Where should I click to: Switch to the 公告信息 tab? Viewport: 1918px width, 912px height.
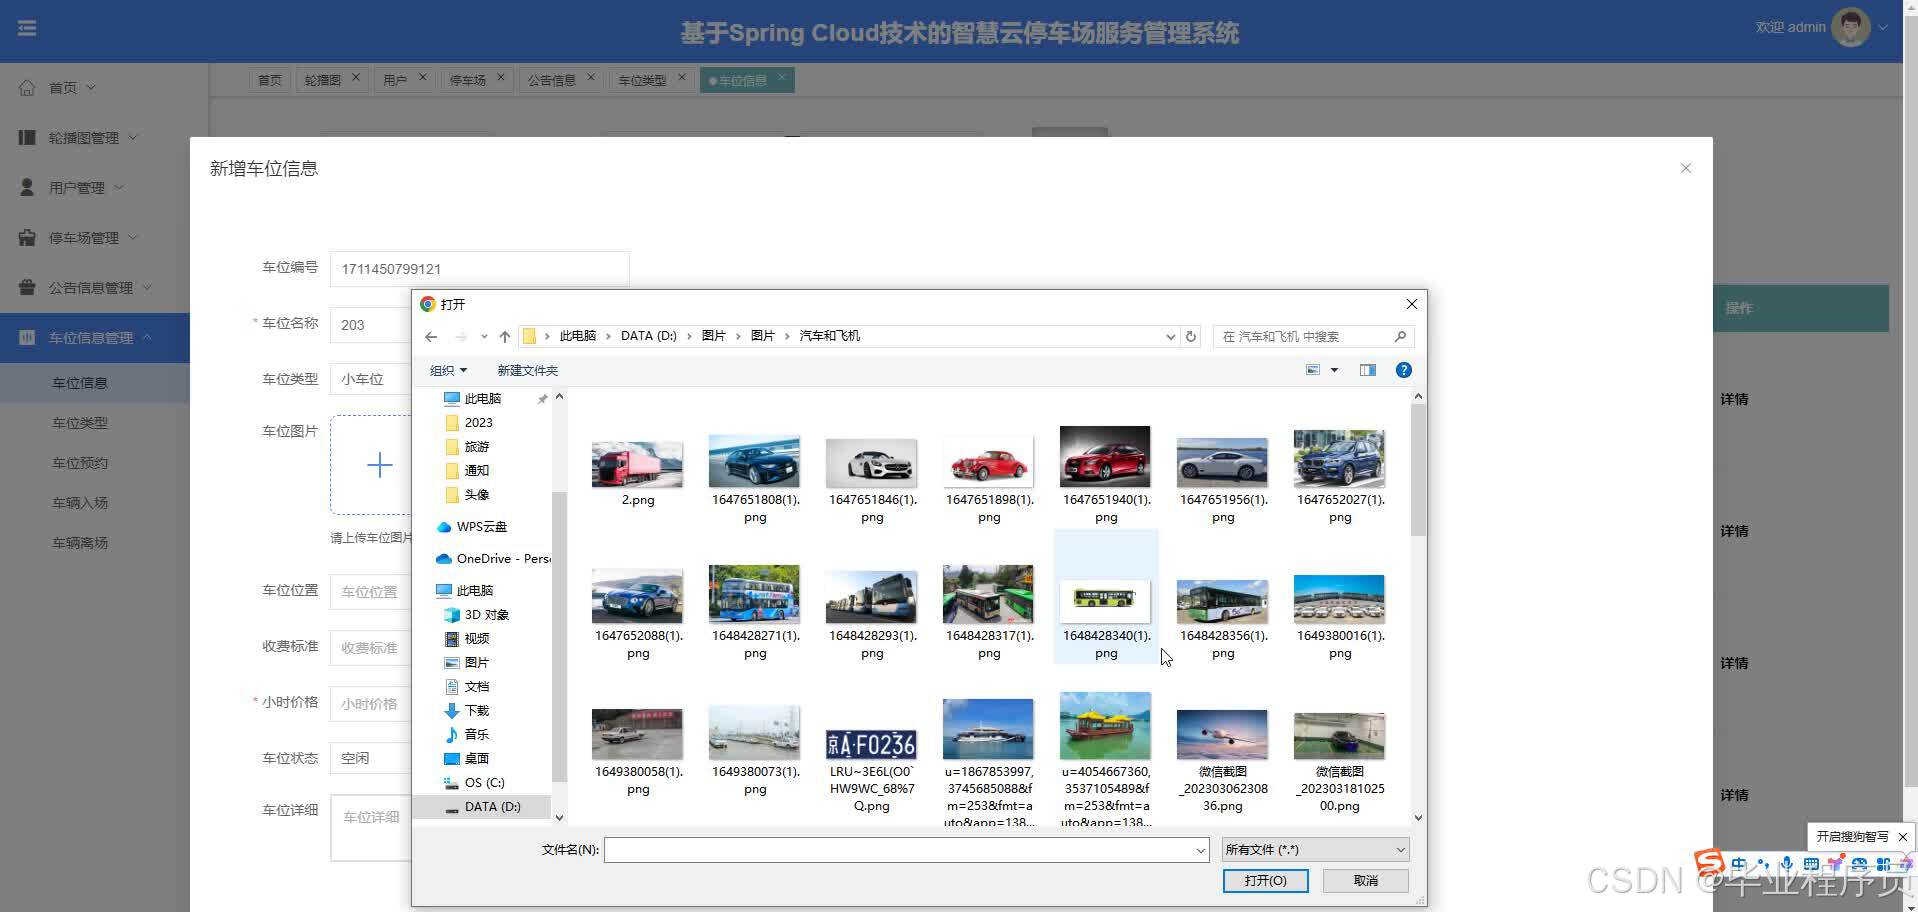(552, 80)
